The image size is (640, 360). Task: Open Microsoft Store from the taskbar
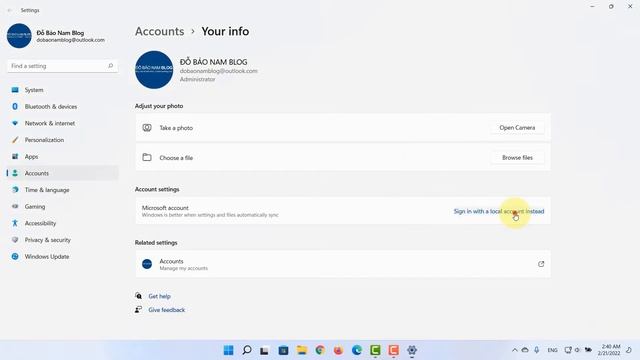point(283,350)
